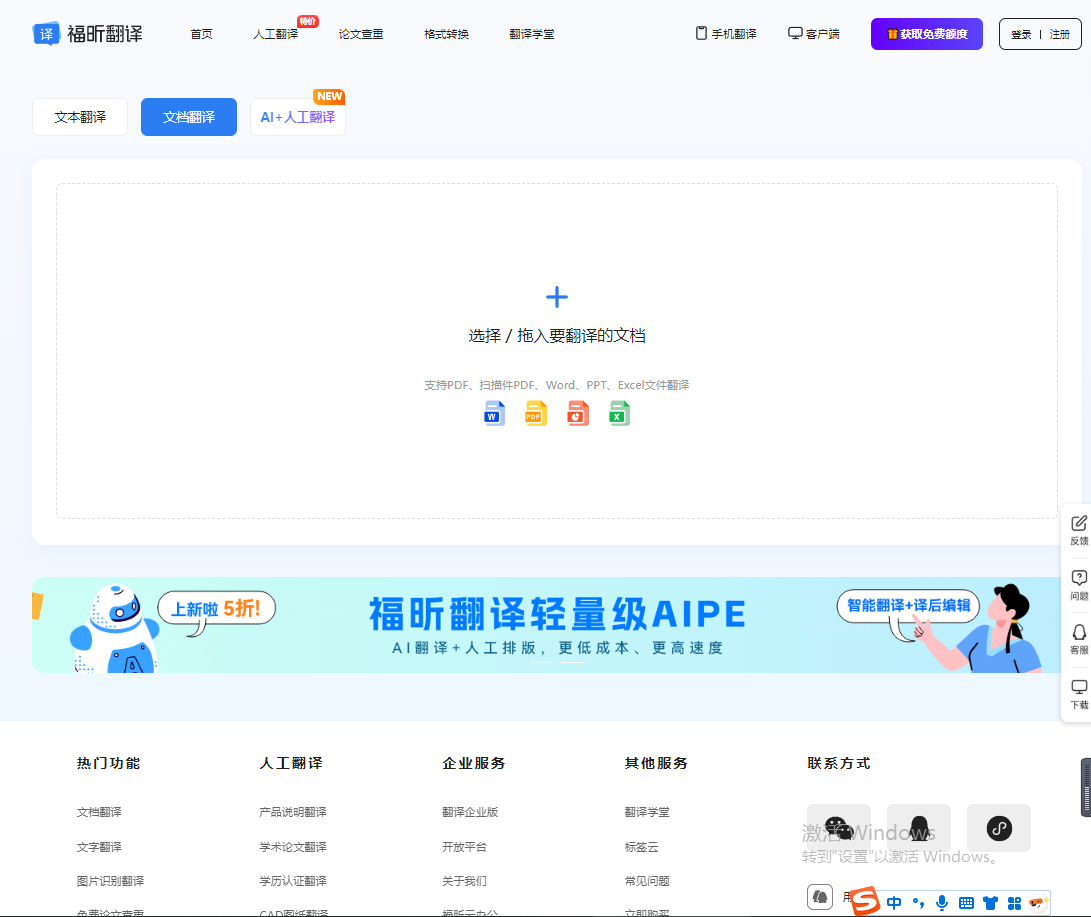The image size is (1091, 917).
Task: Open the 关于我们 footer link
Action: pyautogui.click(x=464, y=881)
